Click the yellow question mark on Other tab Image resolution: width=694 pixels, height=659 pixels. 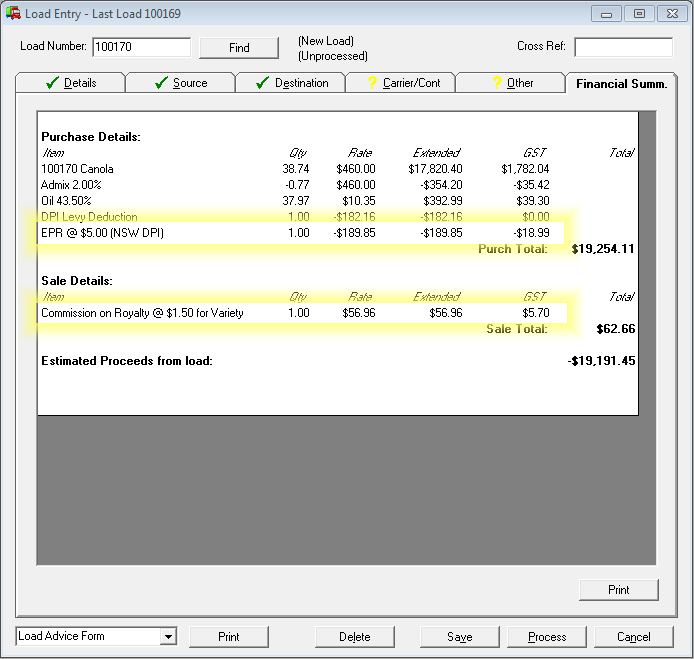[x=497, y=83]
